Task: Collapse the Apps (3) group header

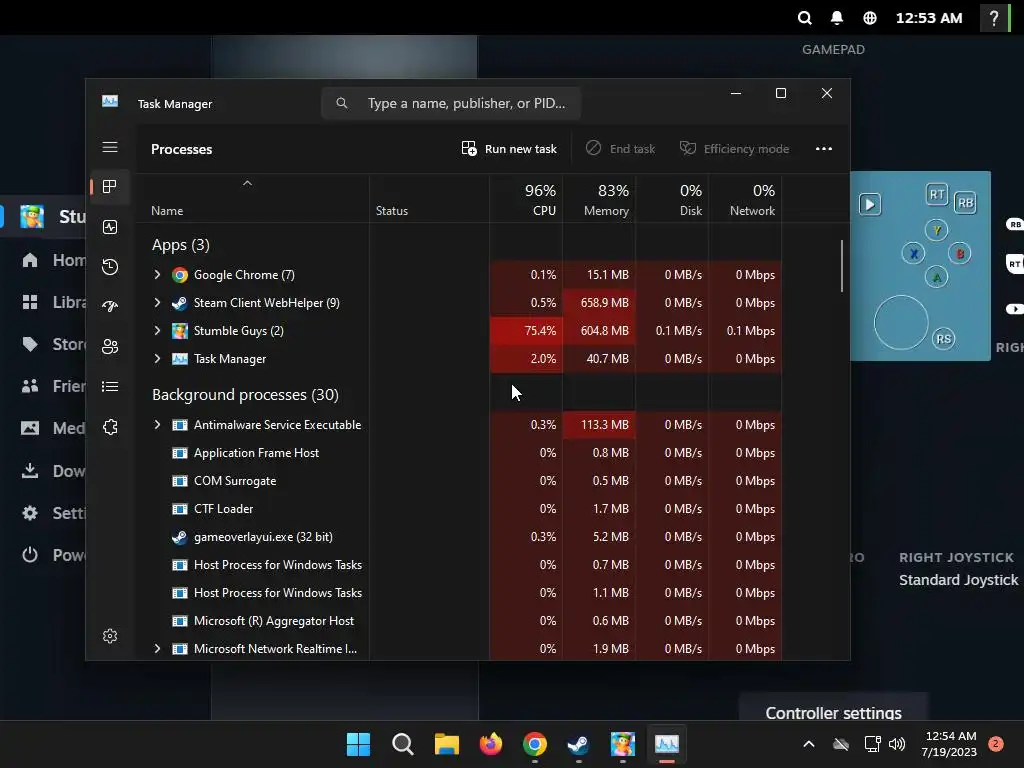Action: click(x=181, y=245)
